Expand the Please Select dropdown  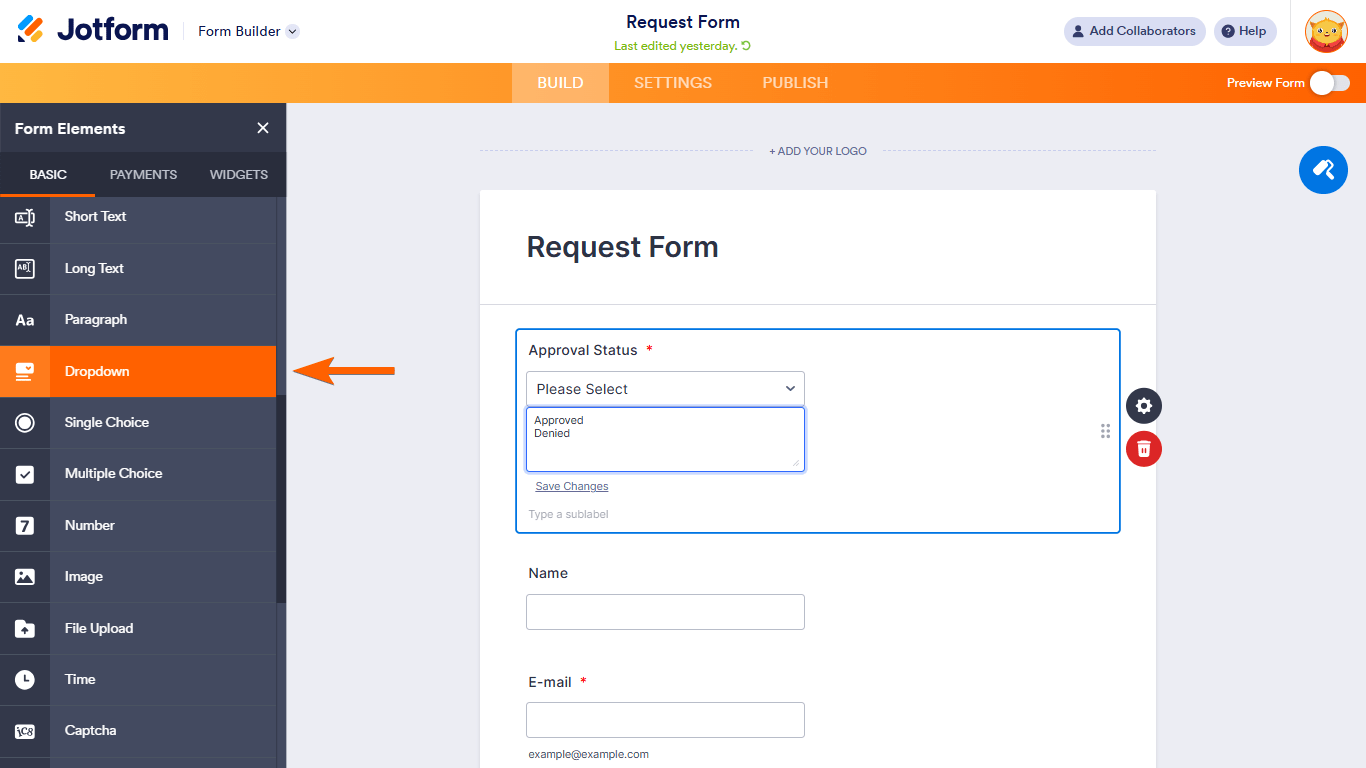[665, 389]
